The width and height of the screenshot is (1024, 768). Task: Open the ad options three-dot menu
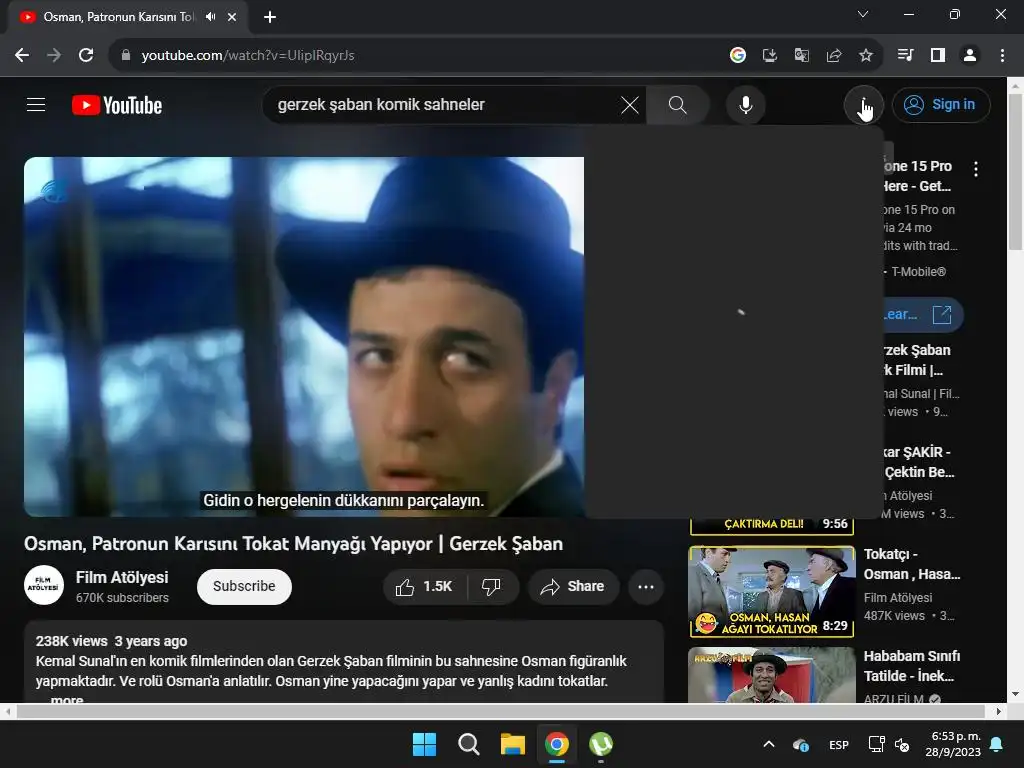pyautogui.click(x=976, y=169)
